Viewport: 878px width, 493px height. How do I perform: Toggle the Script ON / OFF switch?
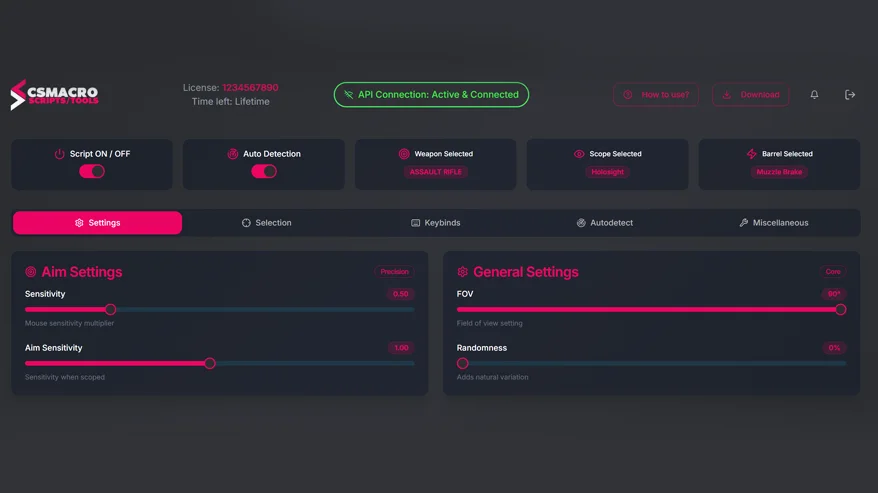[92, 171]
